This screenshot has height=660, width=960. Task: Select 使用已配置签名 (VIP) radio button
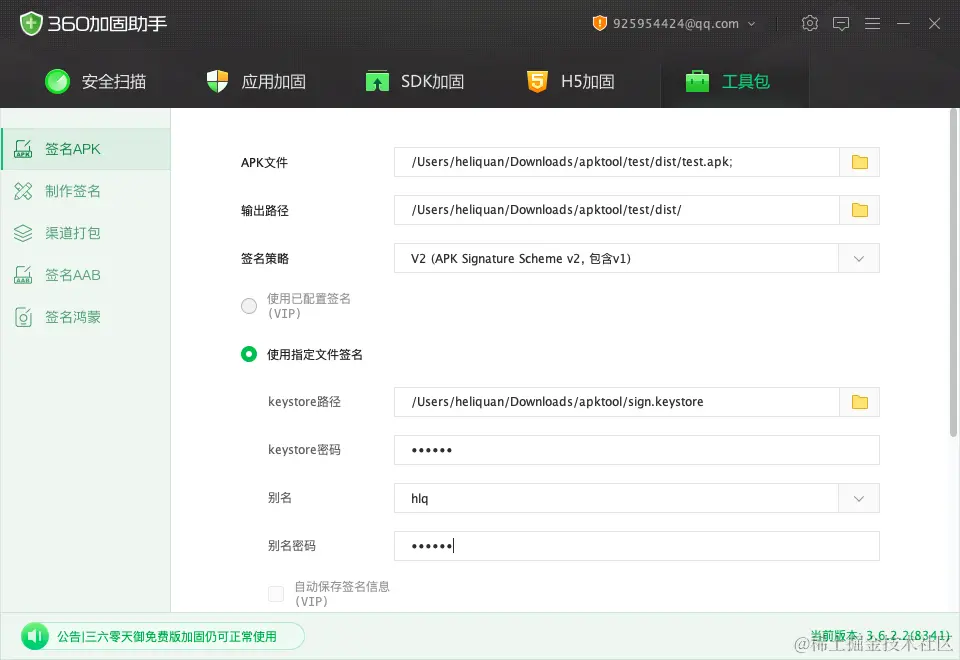pyautogui.click(x=249, y=306)
